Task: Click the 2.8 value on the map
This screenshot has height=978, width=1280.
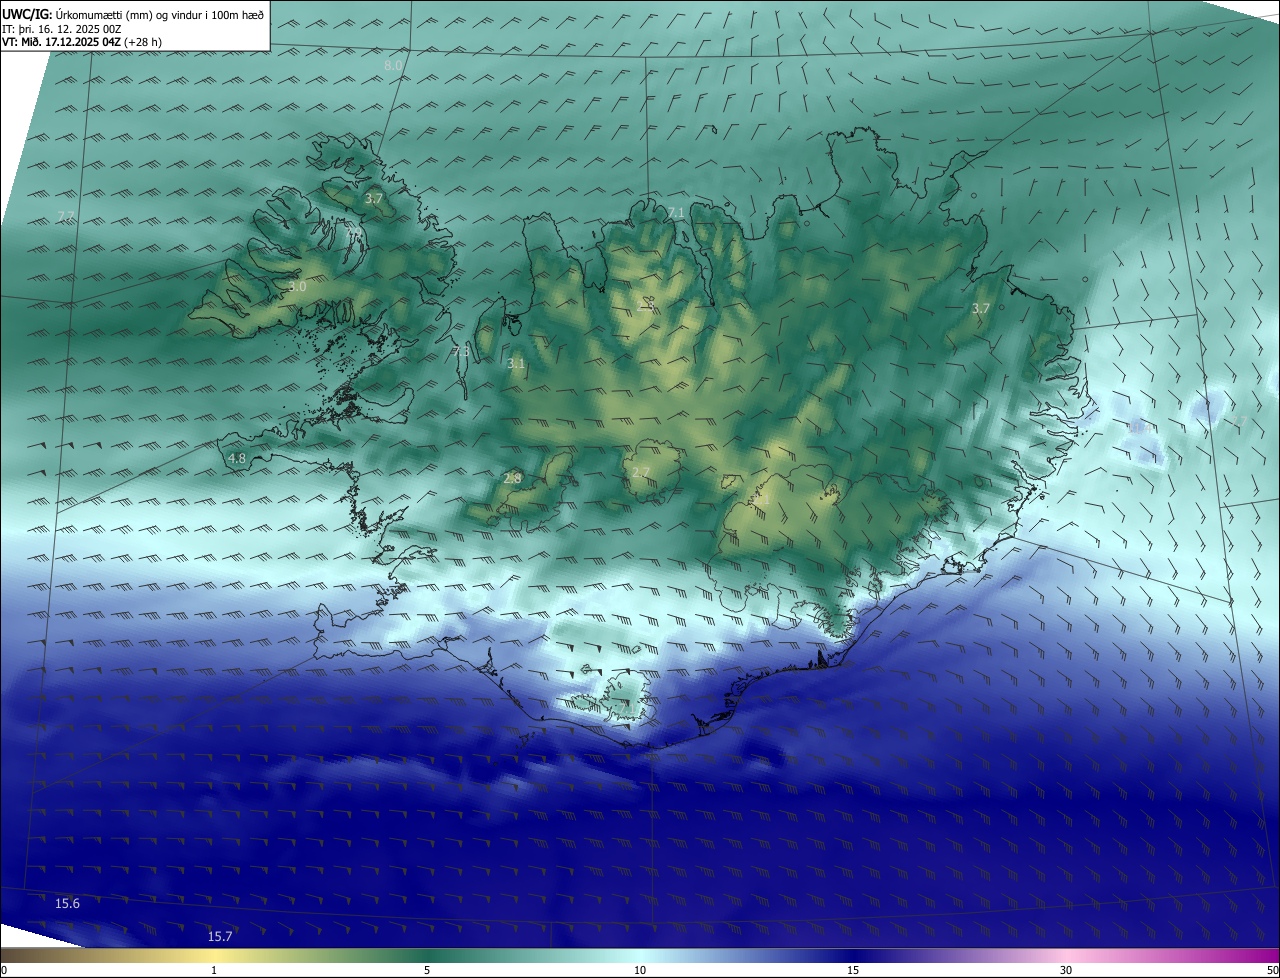Action: point(512,478)
